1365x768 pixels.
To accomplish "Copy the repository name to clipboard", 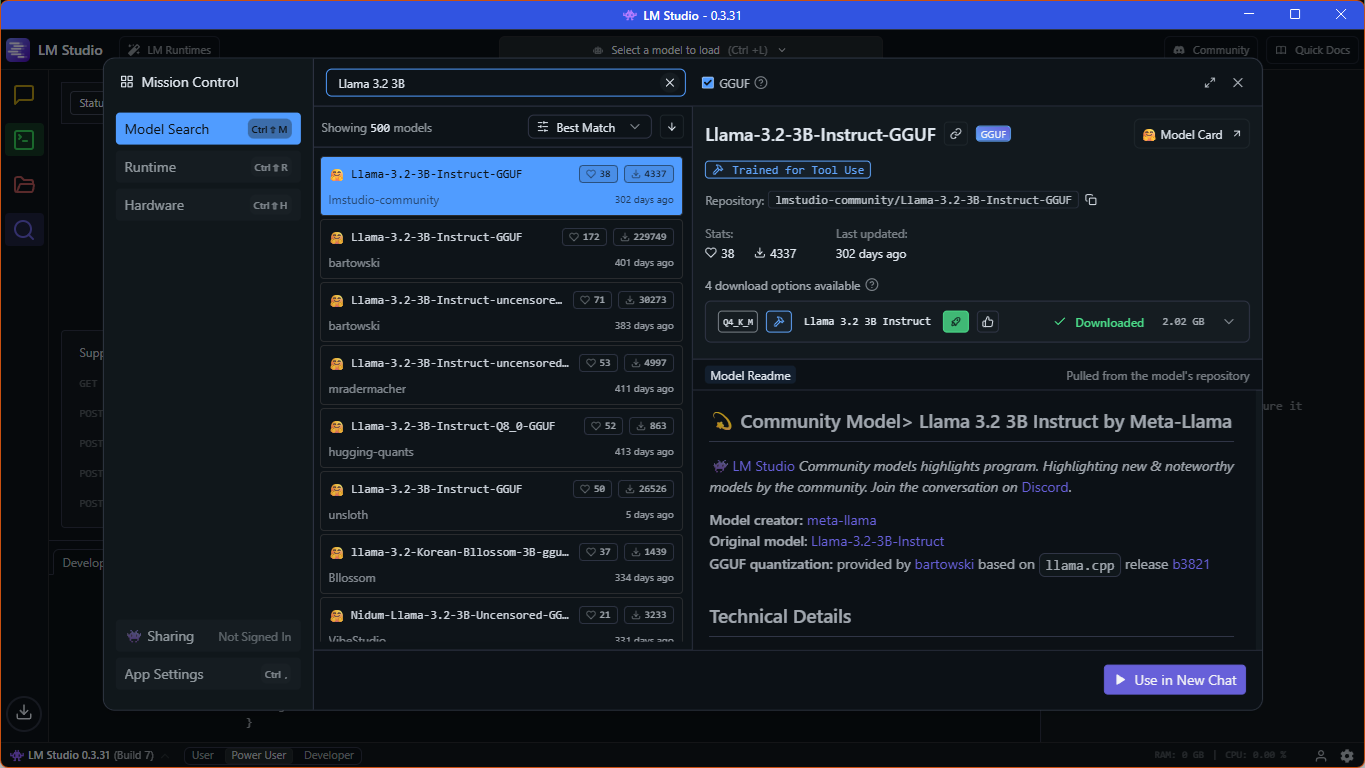I will click(1091, 200).
